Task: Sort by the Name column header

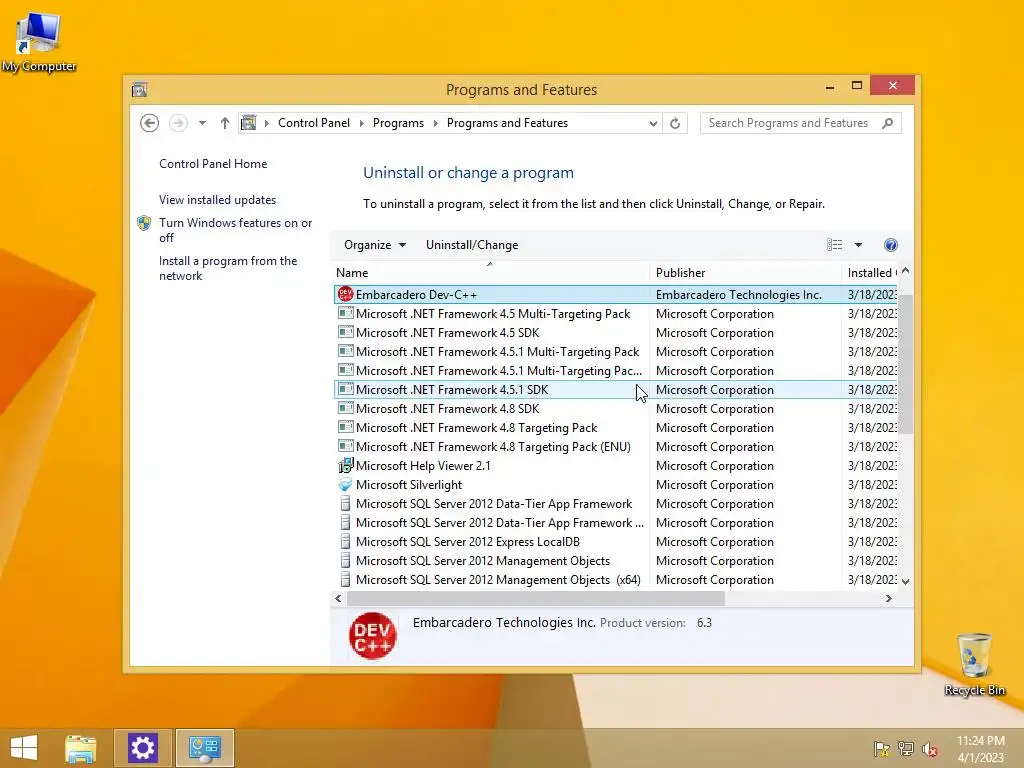Action: point(490,272)
